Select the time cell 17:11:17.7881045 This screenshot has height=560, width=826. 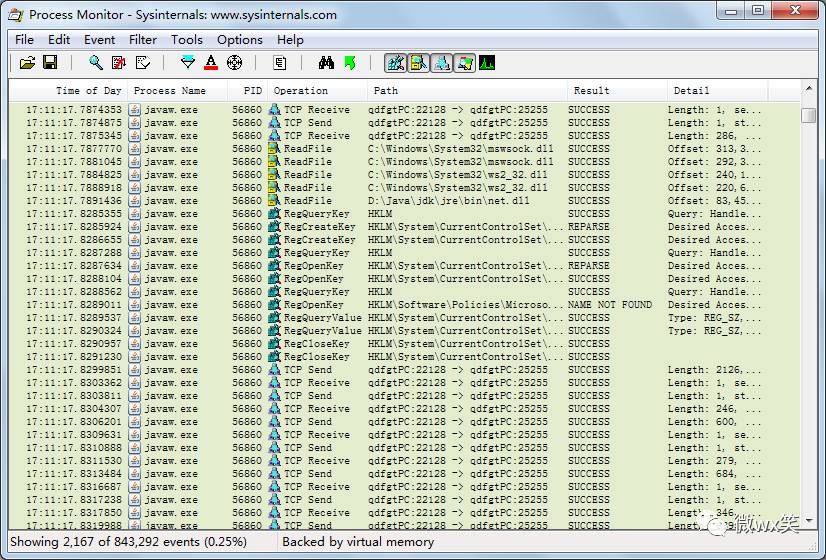[74, 162]
